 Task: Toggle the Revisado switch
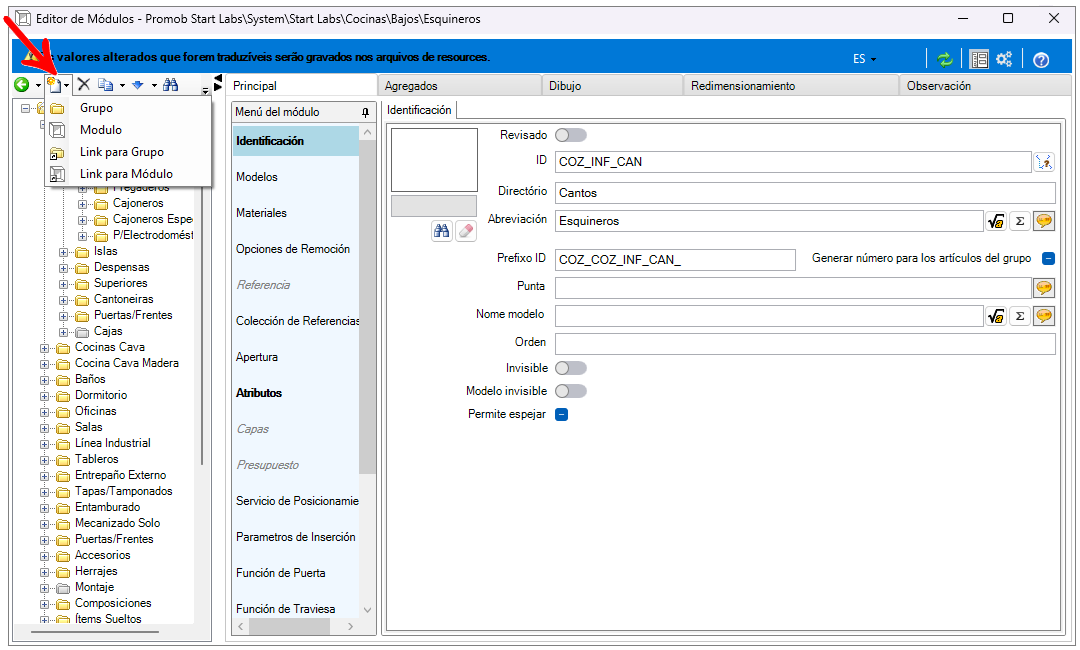coord(570,135)
